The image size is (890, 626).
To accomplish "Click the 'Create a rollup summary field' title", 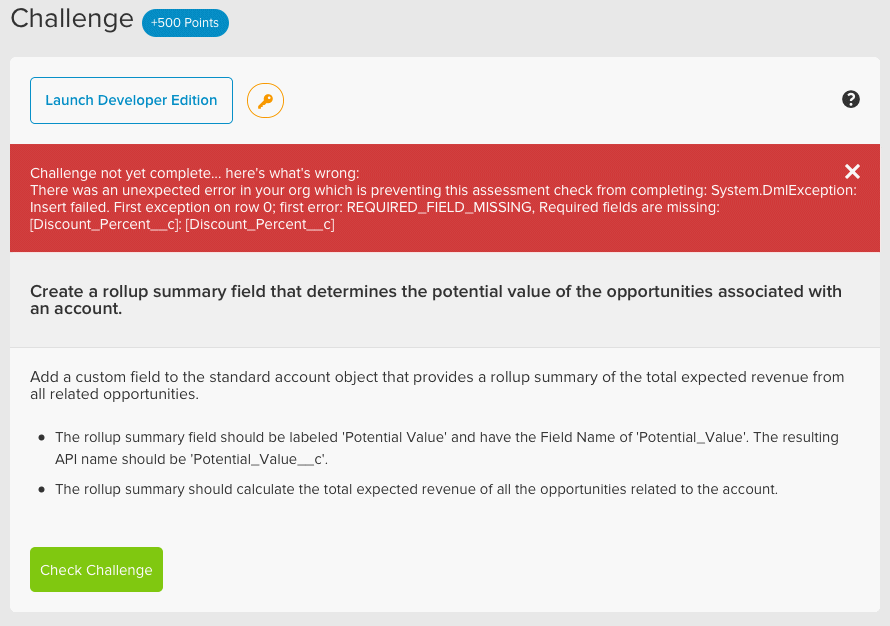I will tap(435, 291).
